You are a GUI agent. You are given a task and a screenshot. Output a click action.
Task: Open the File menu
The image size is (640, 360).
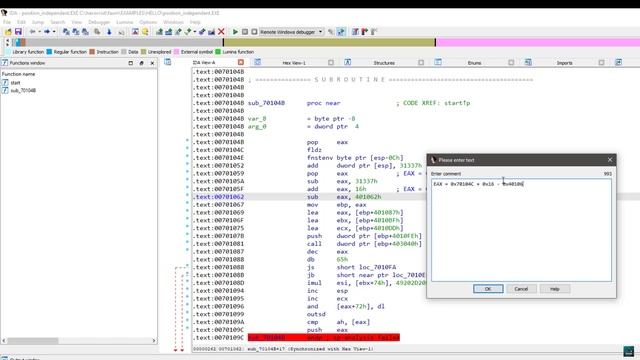pos(7,22)
